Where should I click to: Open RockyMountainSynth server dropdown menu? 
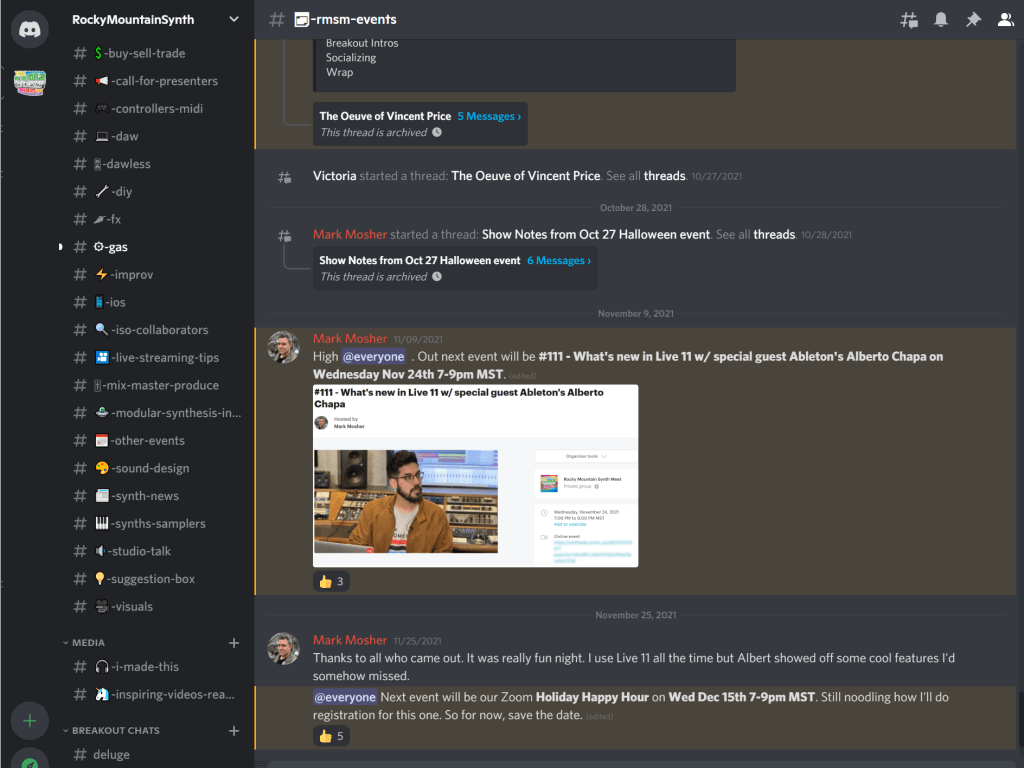(x=234, y=19)
